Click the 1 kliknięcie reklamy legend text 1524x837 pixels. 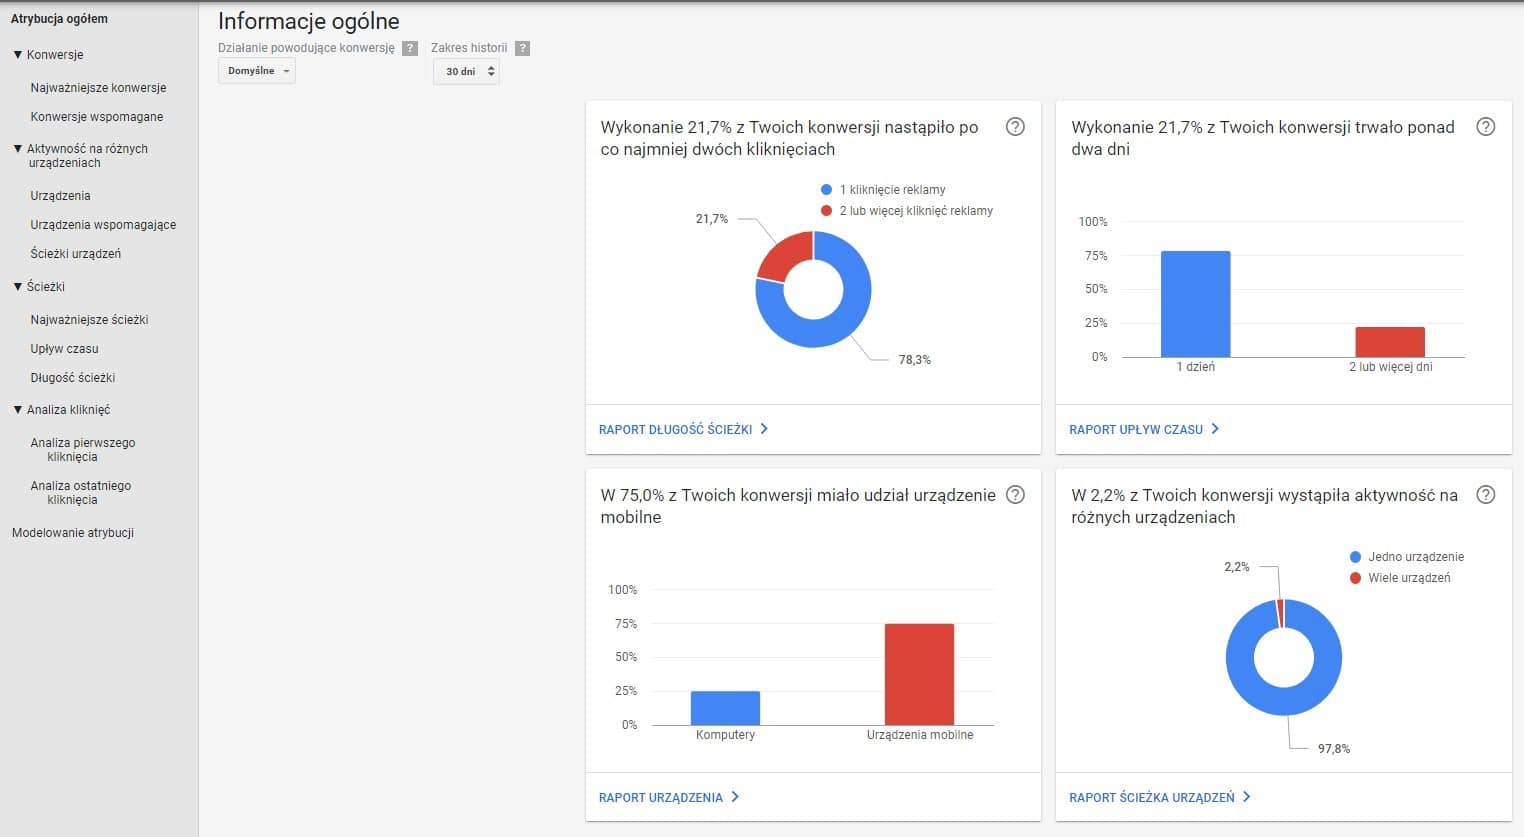click(x=892, y=190)
